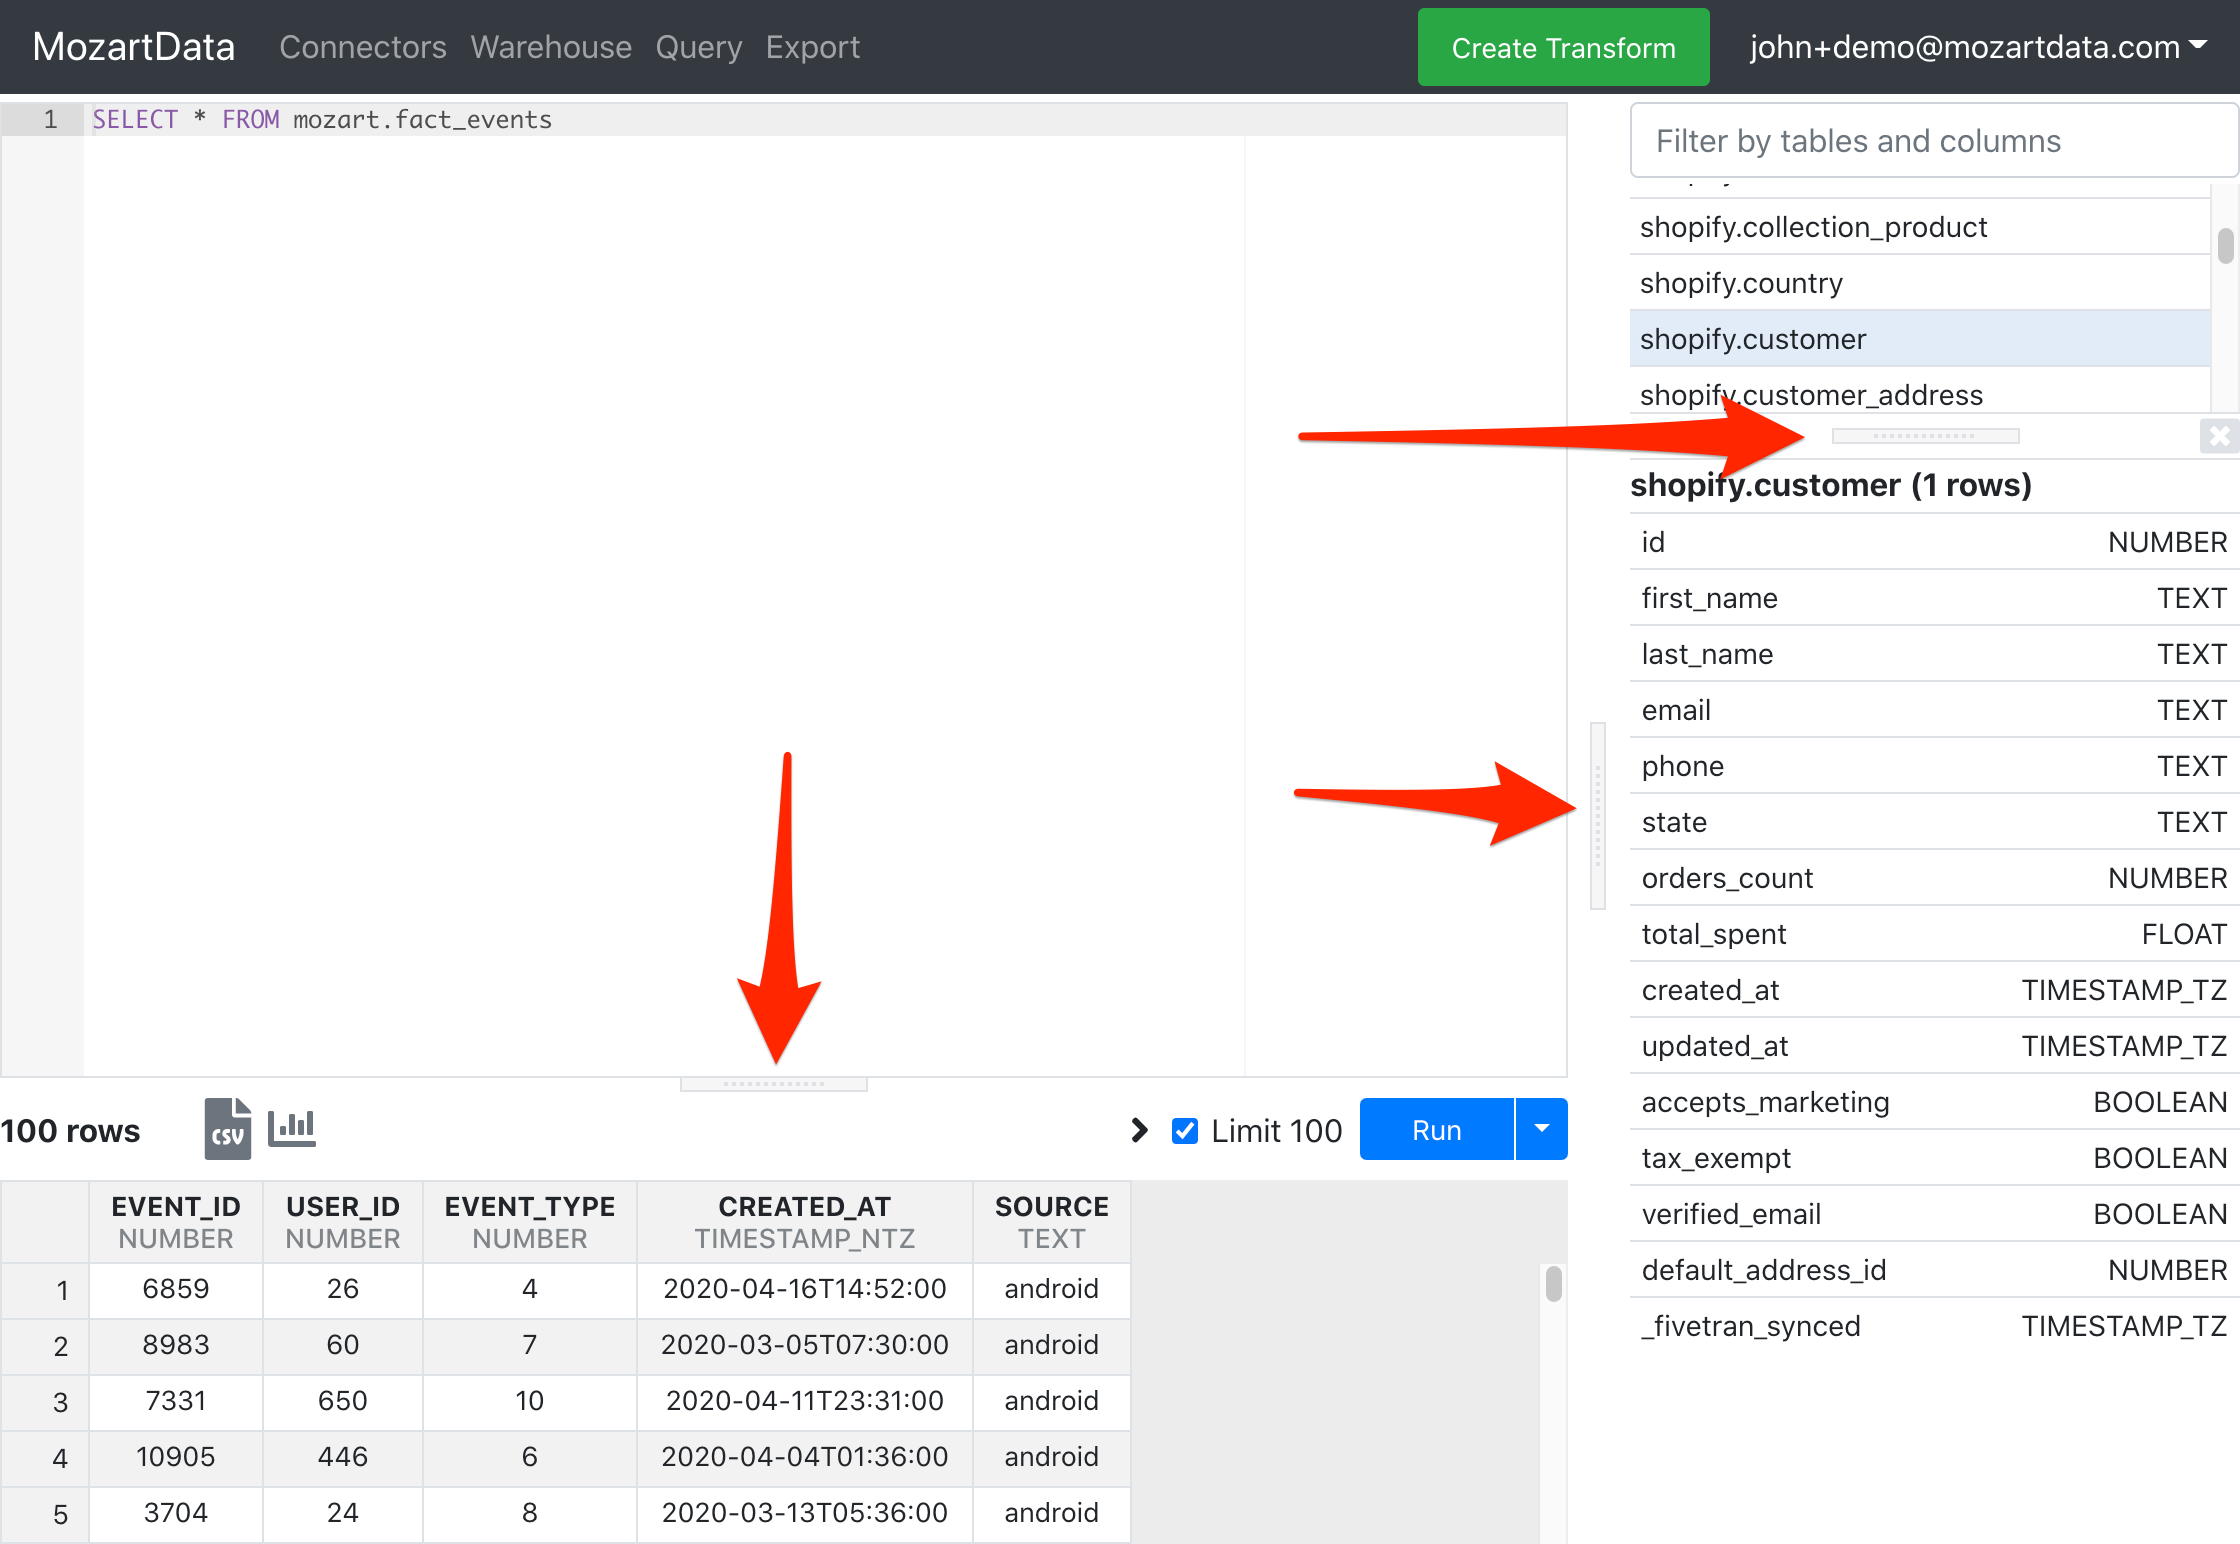This screenshot has width=2240, height=1544.
Task: Click the last_name column row
Action: pos(1934,654)
